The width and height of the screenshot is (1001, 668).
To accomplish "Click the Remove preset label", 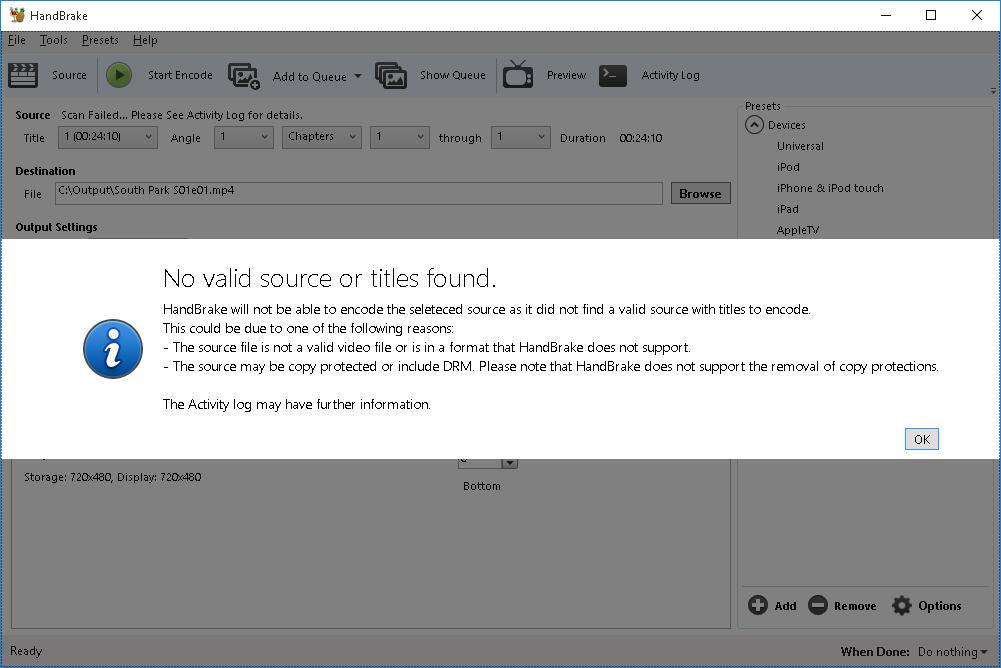I will pyautogui.click(x=855, y=605).
